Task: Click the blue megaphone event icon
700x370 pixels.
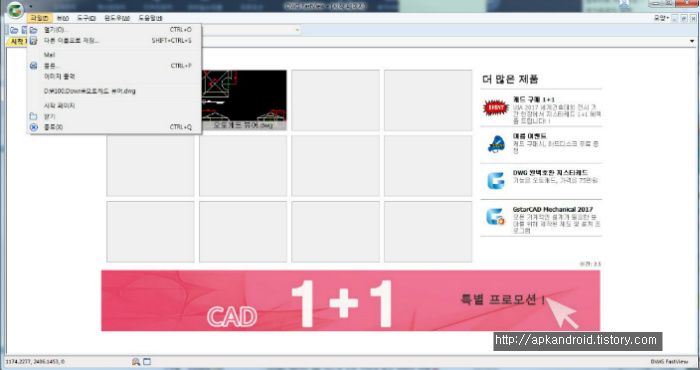Action: tap(496, 144)
